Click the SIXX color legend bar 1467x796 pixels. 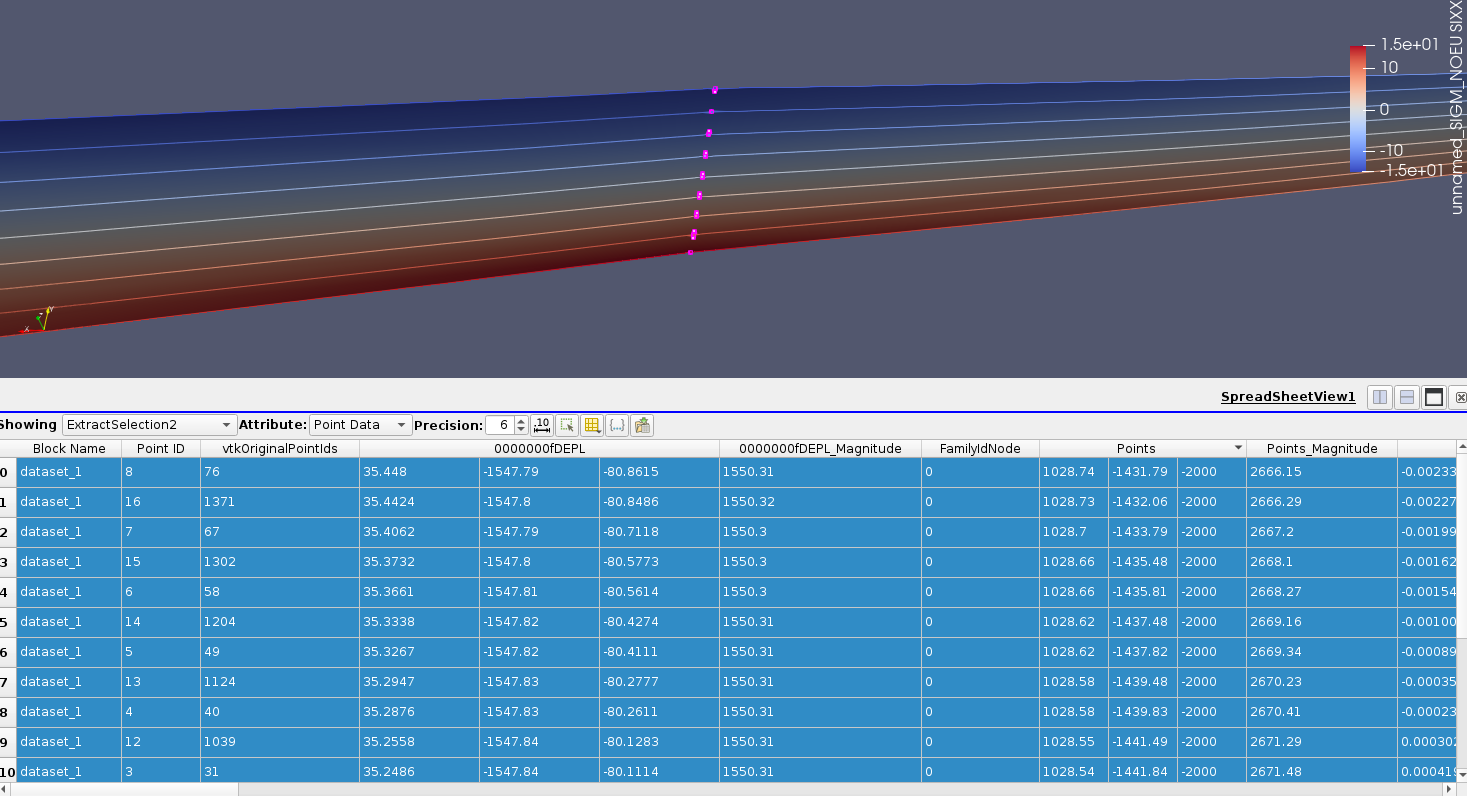pyautogui.click(x=1357, y=108)
